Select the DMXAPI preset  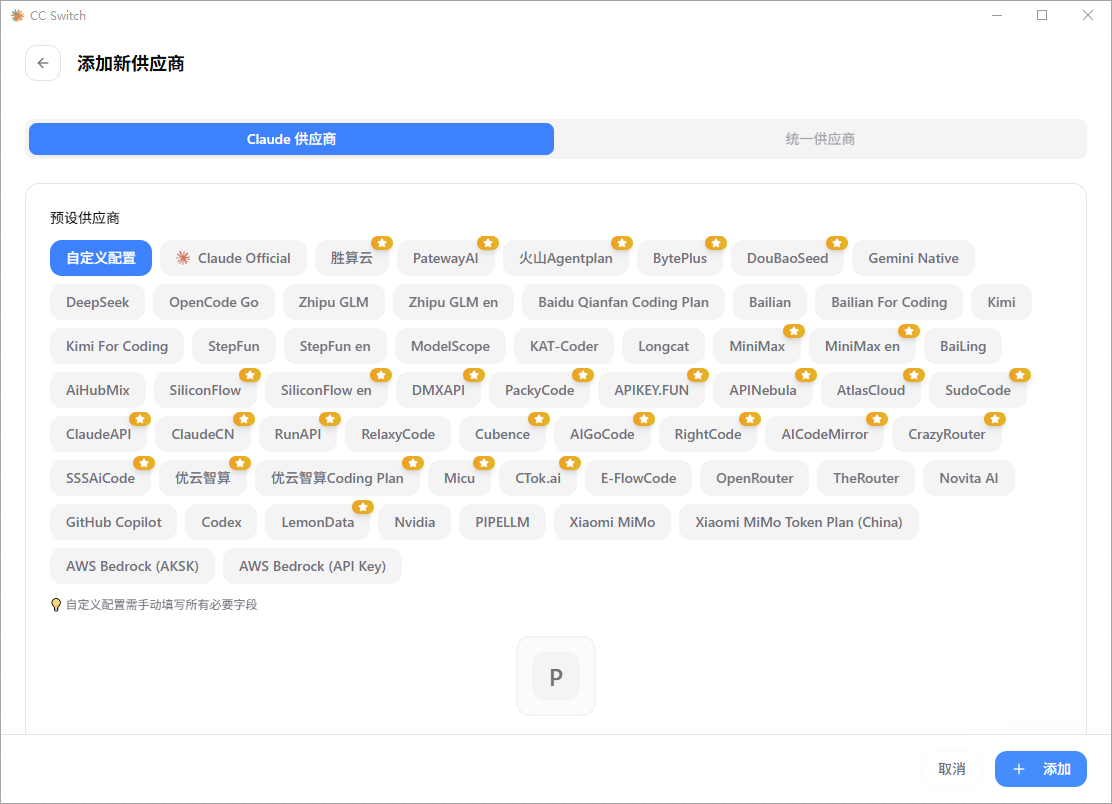(438, 390)
